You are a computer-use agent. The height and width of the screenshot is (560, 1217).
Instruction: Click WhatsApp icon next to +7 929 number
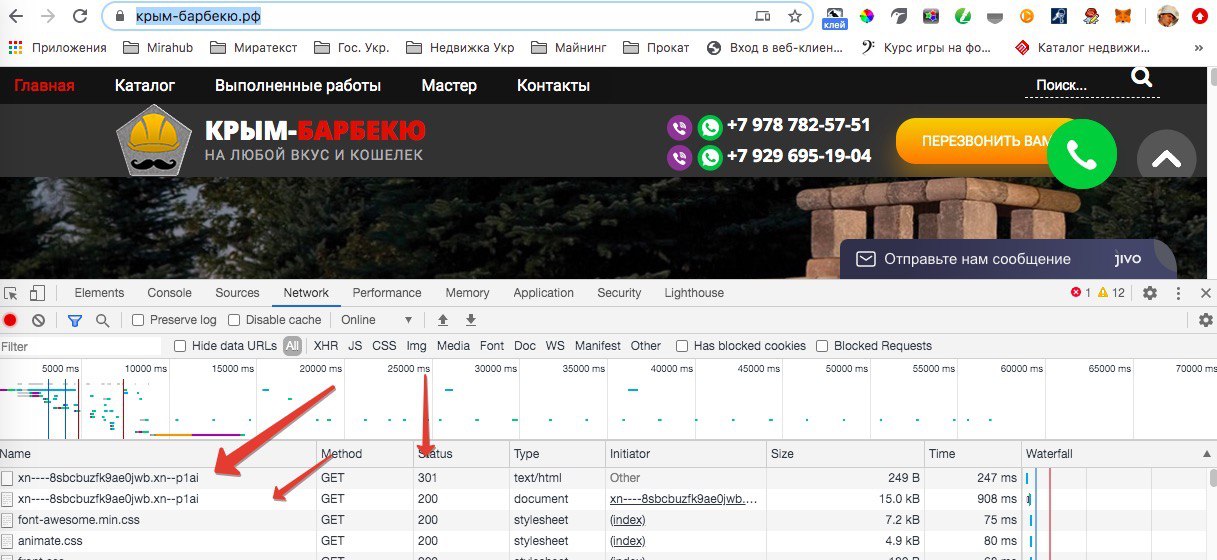tap(710, 157)
